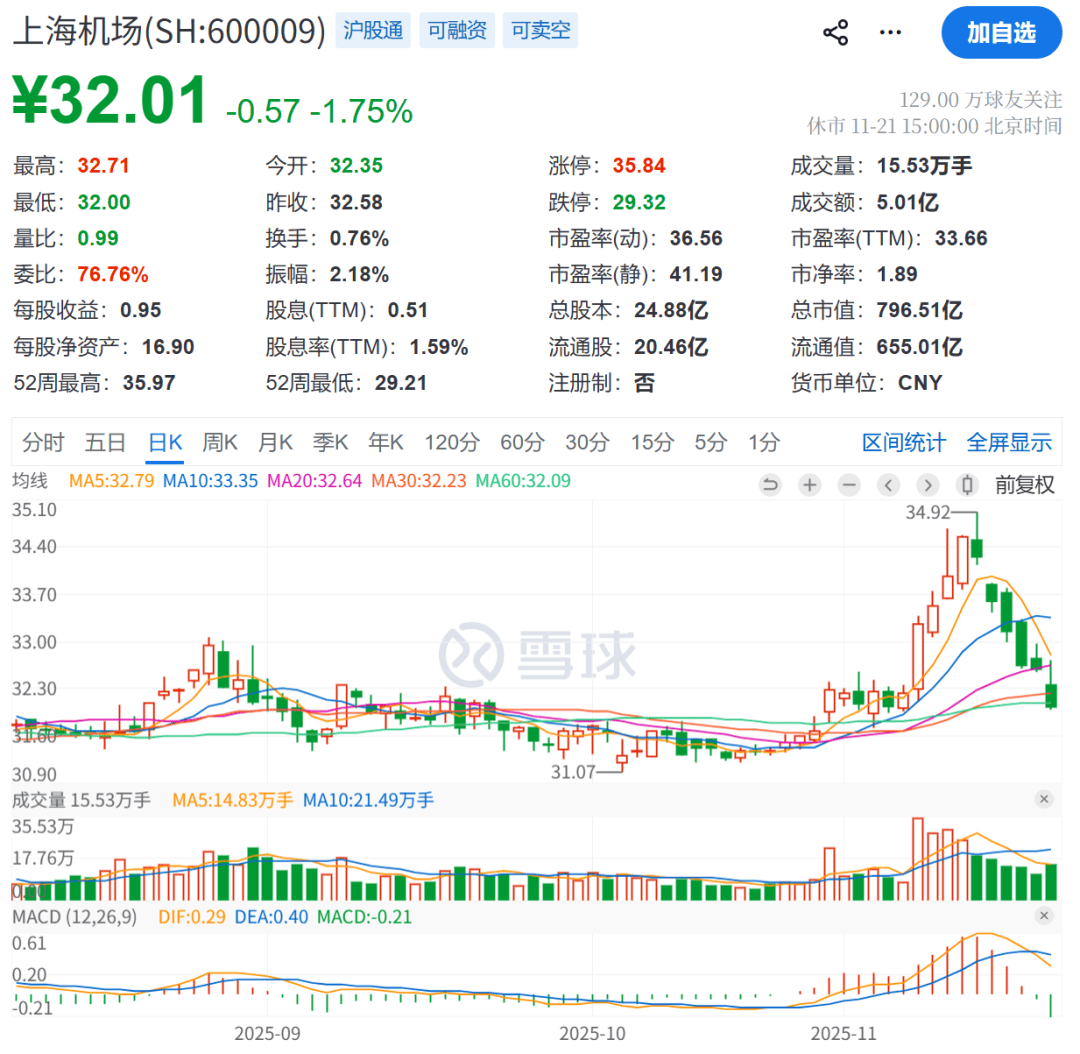Reset the chart with the undo icon
The height and width of the screenshot is (1054, 1080).
pos(769,484)
